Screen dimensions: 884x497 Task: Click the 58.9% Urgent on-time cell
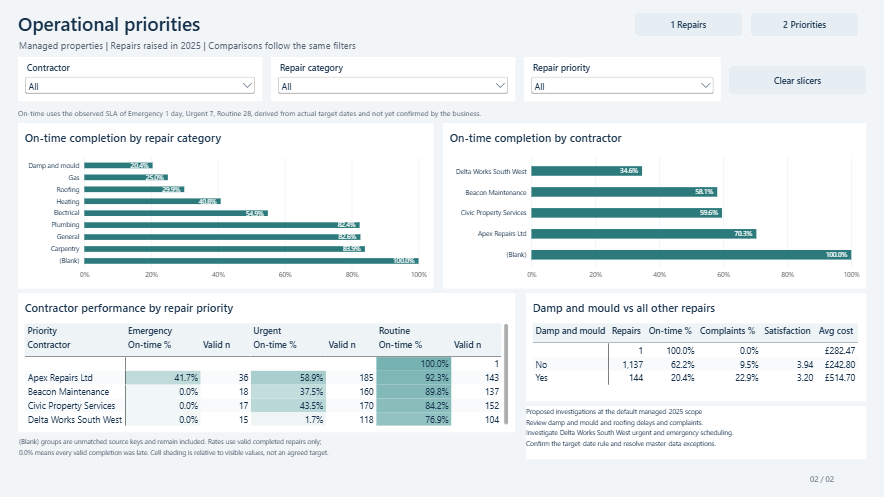click(288, 378)
